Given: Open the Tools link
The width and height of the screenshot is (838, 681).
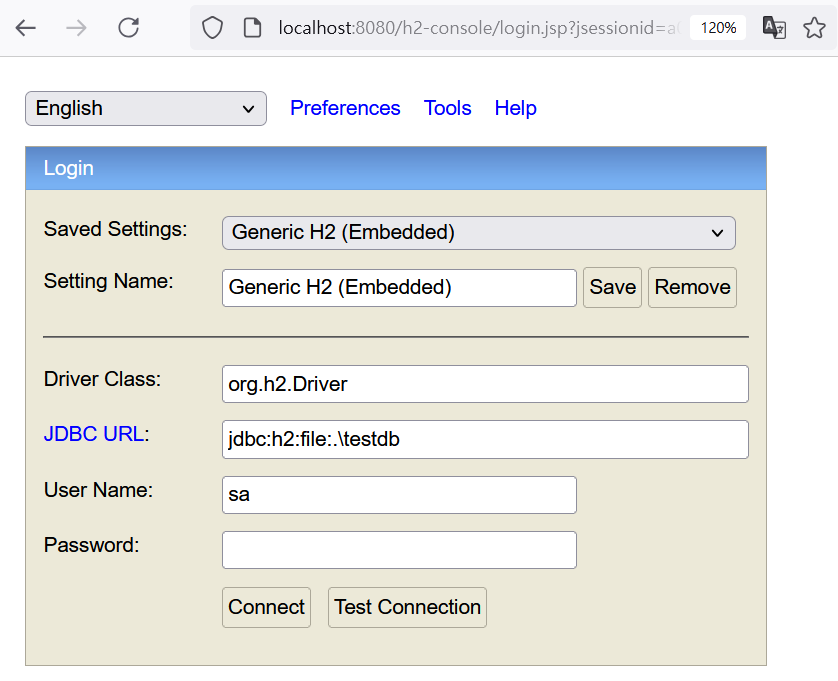Looking at the screenshot, I should coord(447,108).
